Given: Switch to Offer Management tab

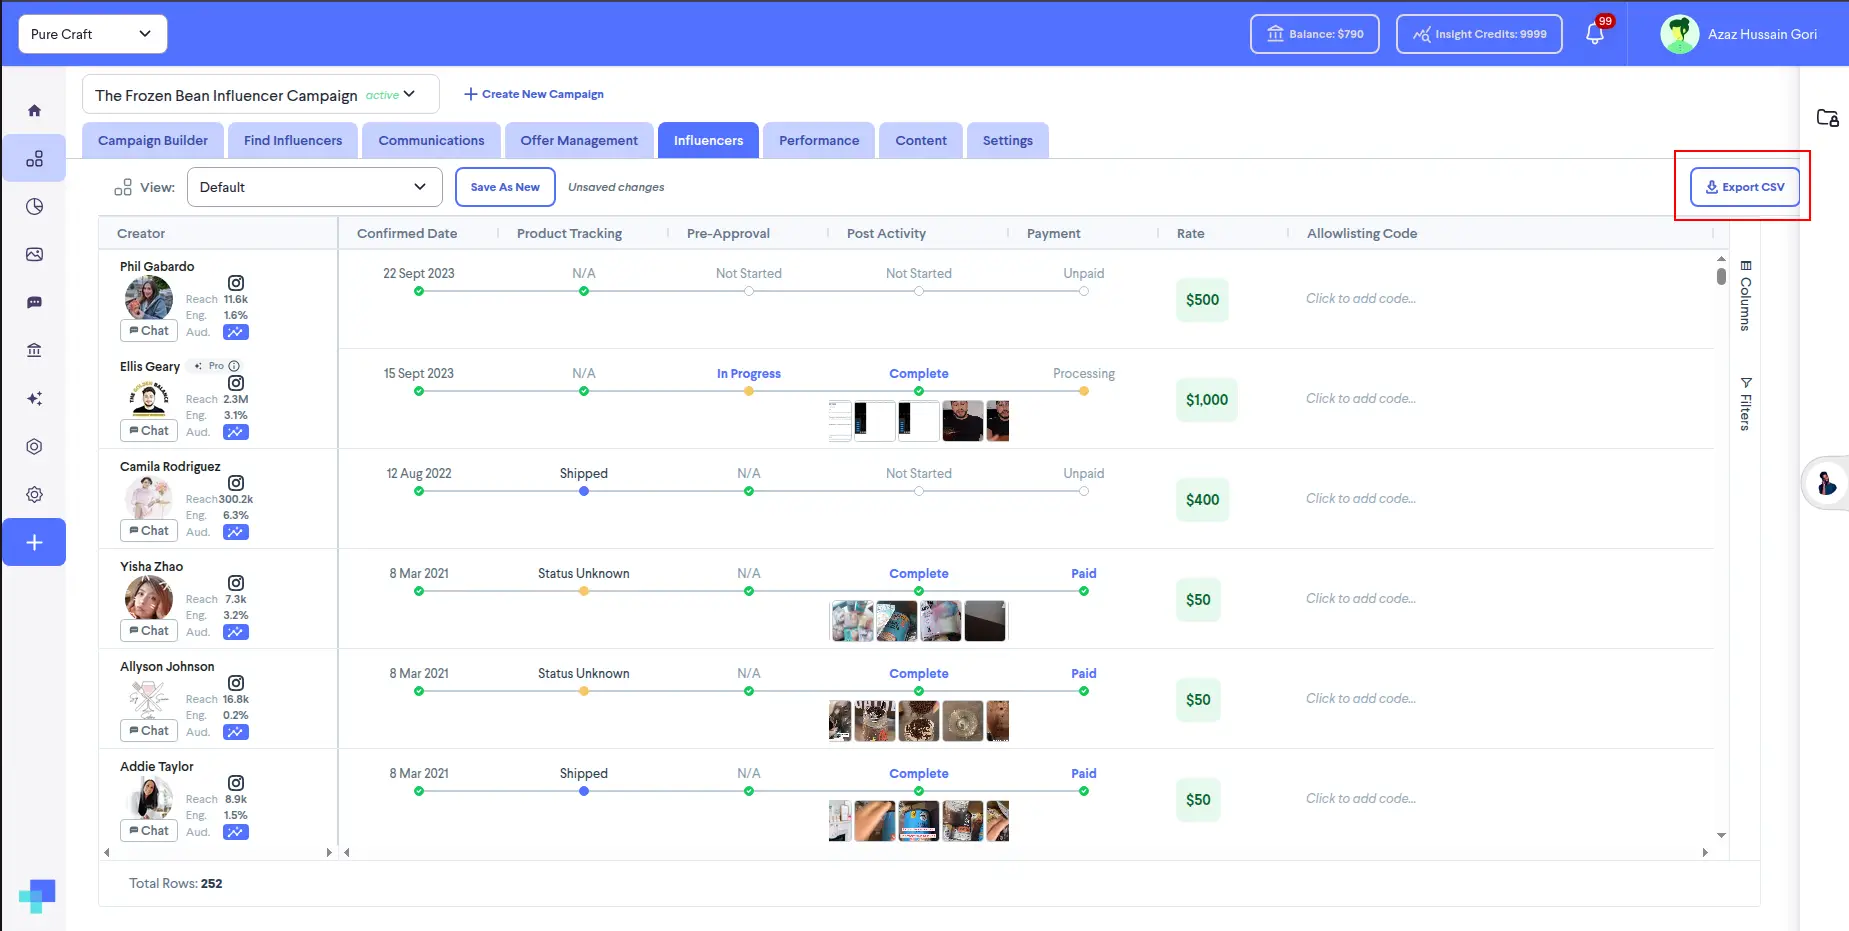Looking at the screenshot, I should pos(579,140).
